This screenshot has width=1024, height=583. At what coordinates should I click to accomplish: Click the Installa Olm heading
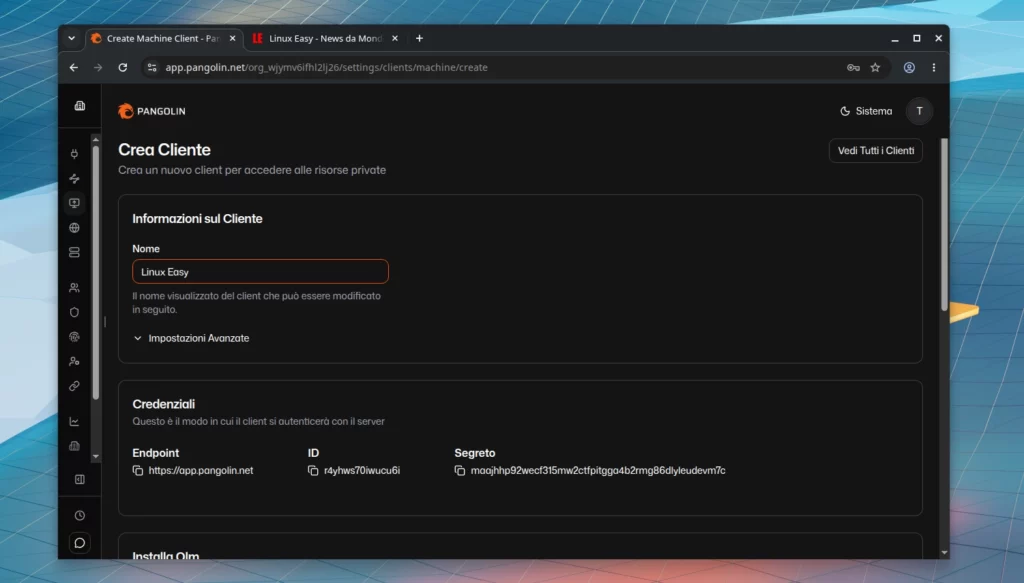click(166, 555)
